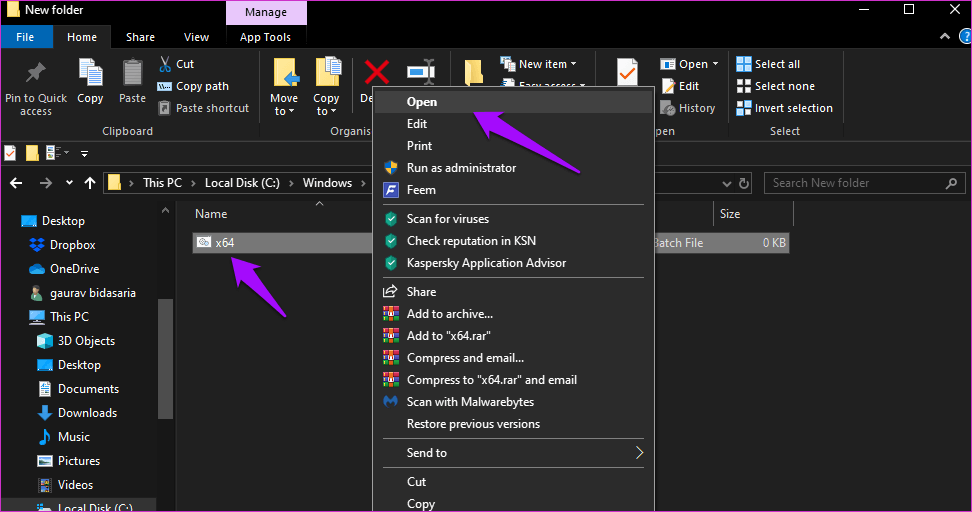Click the quick access Properties icon
This screenshot has width=972, height=512.
(11, 152)
